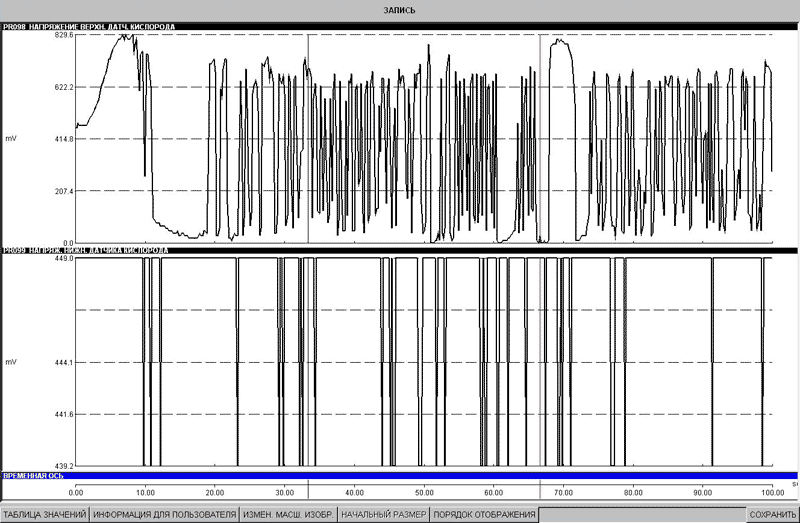Screen dimensions: 800x523
Task: Click the empty status field beside ПОРЯДОК ОТОБРАЖЕНИЯ
Action: tap(642, 514)
